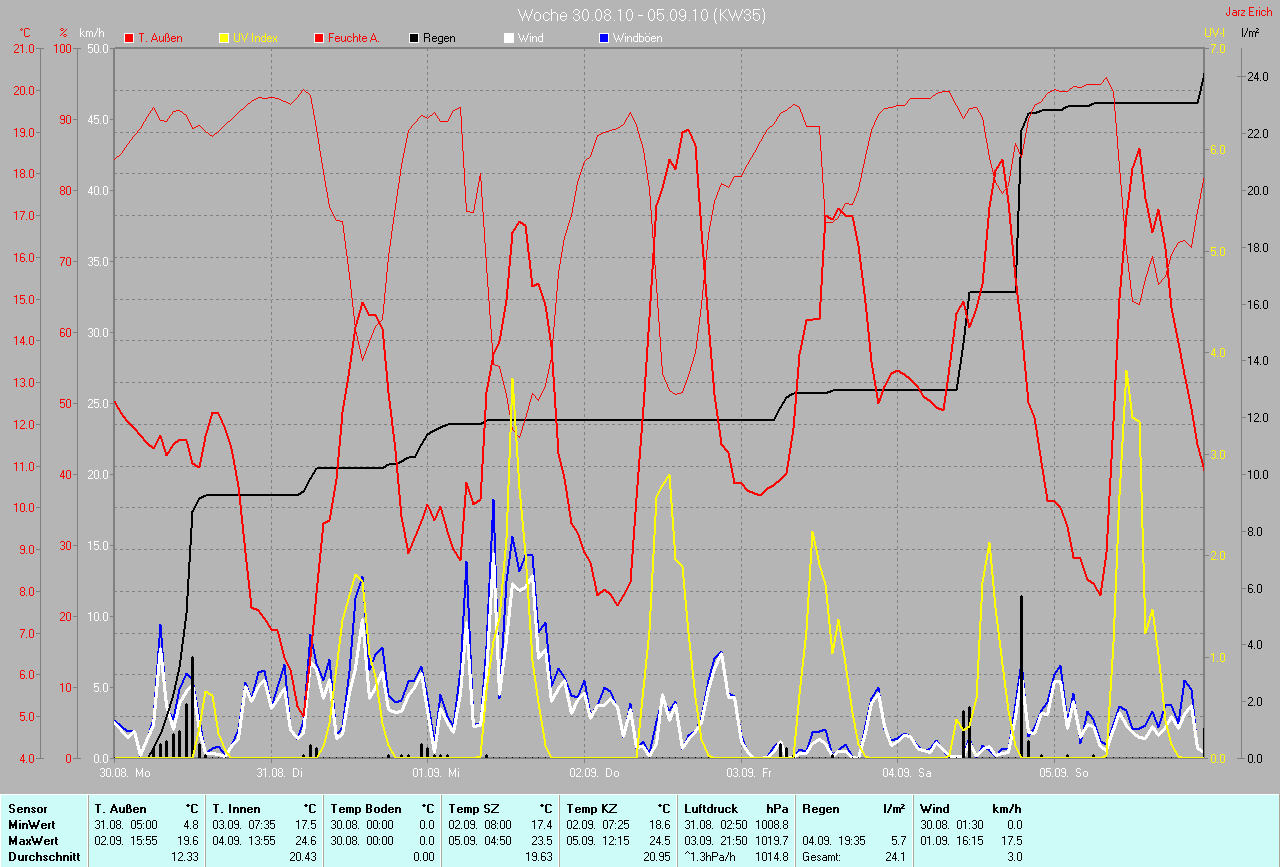Click the 'Feuchte A.' legend label
This screenshot has height=867, width=1280.
(354, 38)
